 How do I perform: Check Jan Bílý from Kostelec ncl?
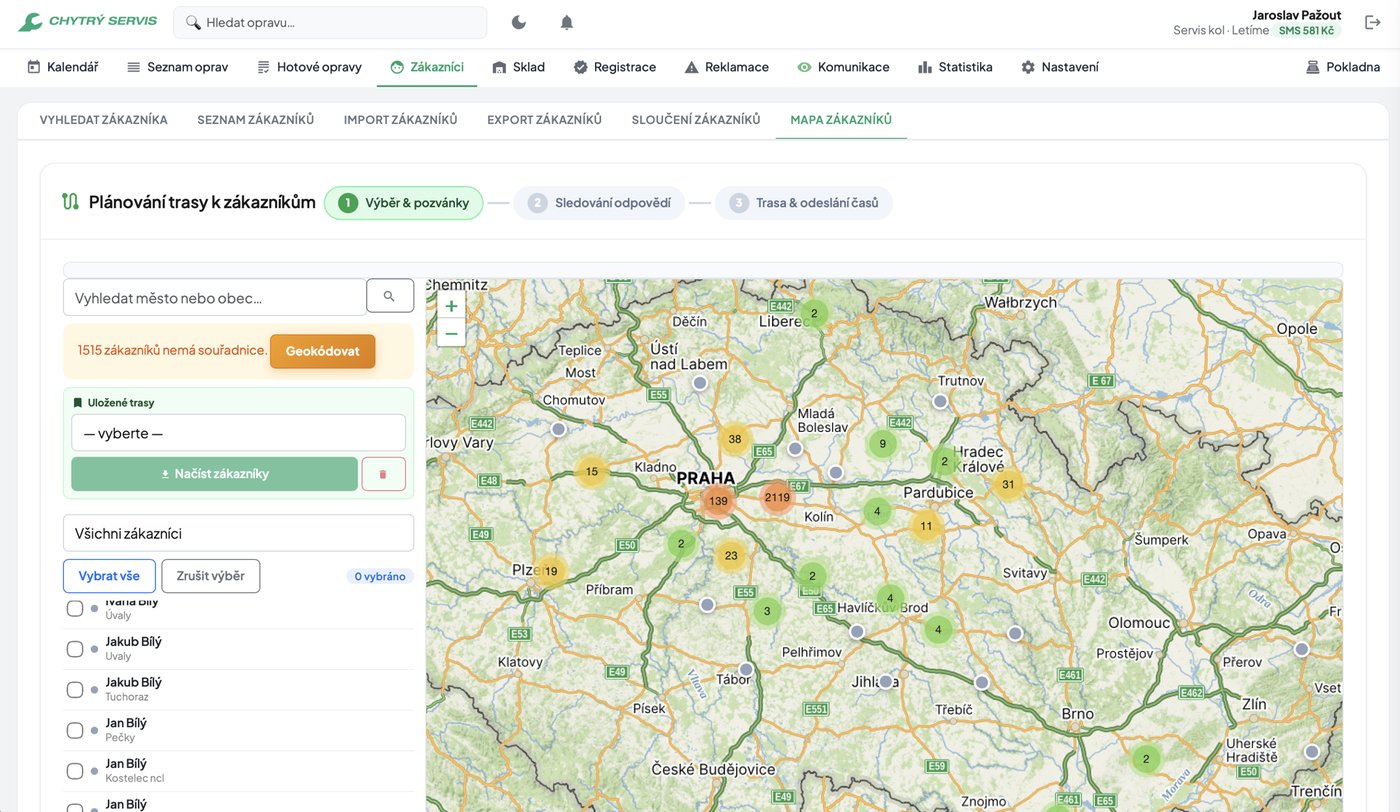pos(75,771)
